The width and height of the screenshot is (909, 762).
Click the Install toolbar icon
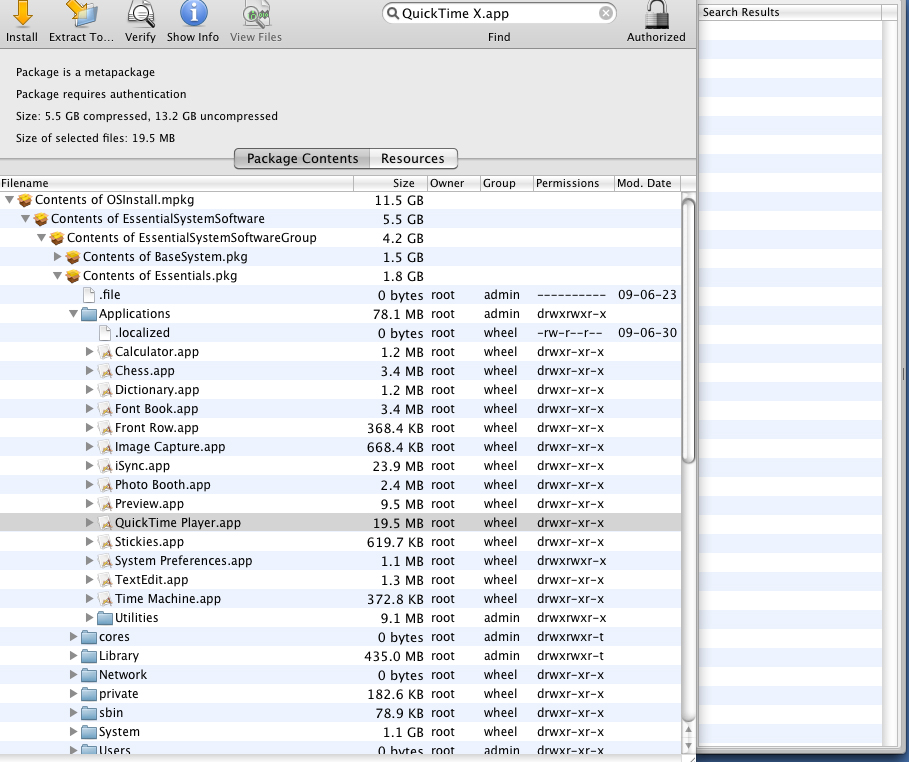coord(22,14)
